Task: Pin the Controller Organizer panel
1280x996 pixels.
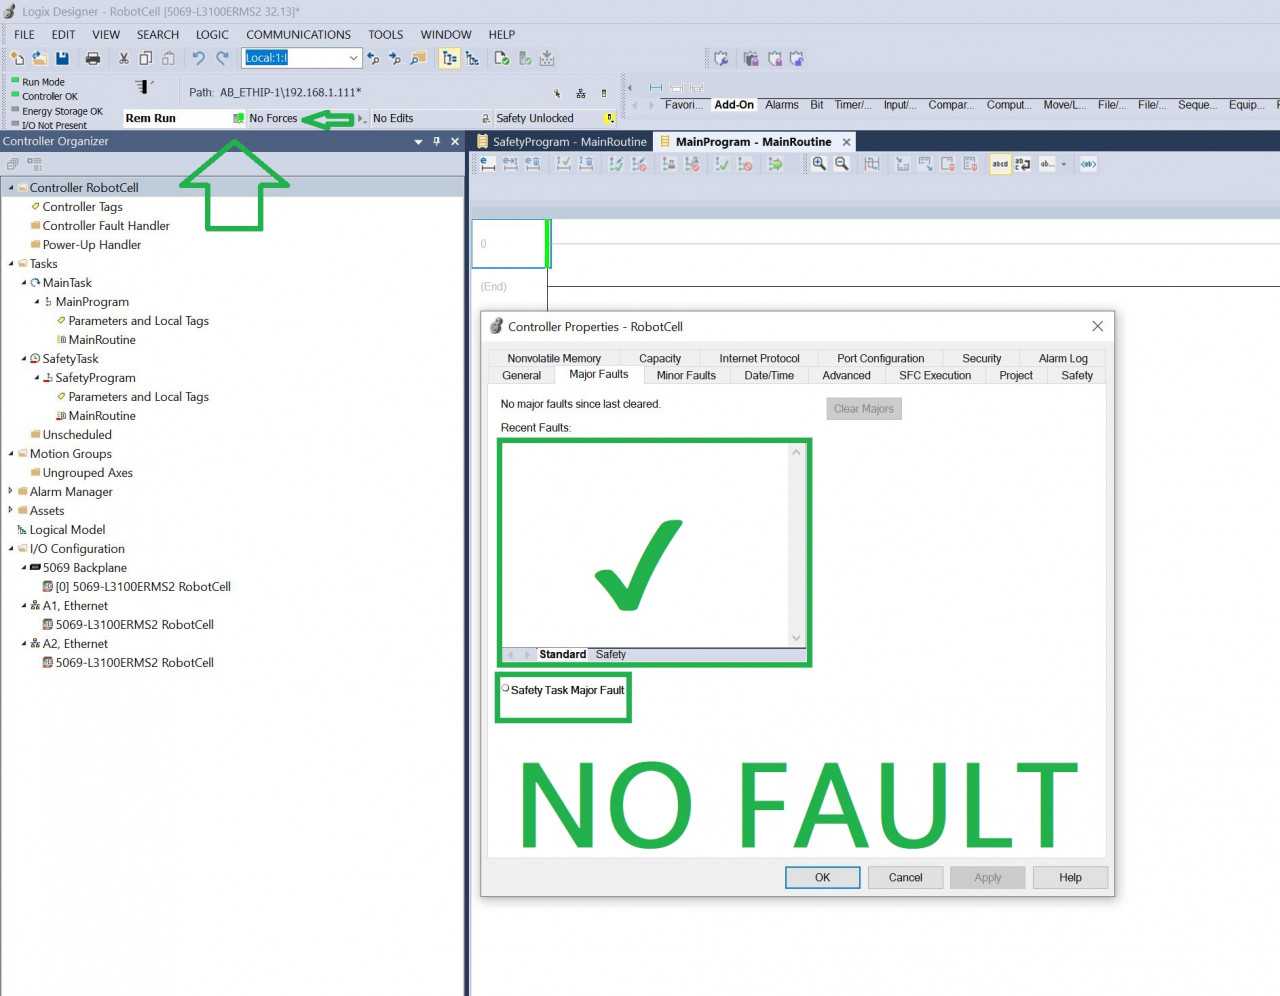Action: [437, 142]
